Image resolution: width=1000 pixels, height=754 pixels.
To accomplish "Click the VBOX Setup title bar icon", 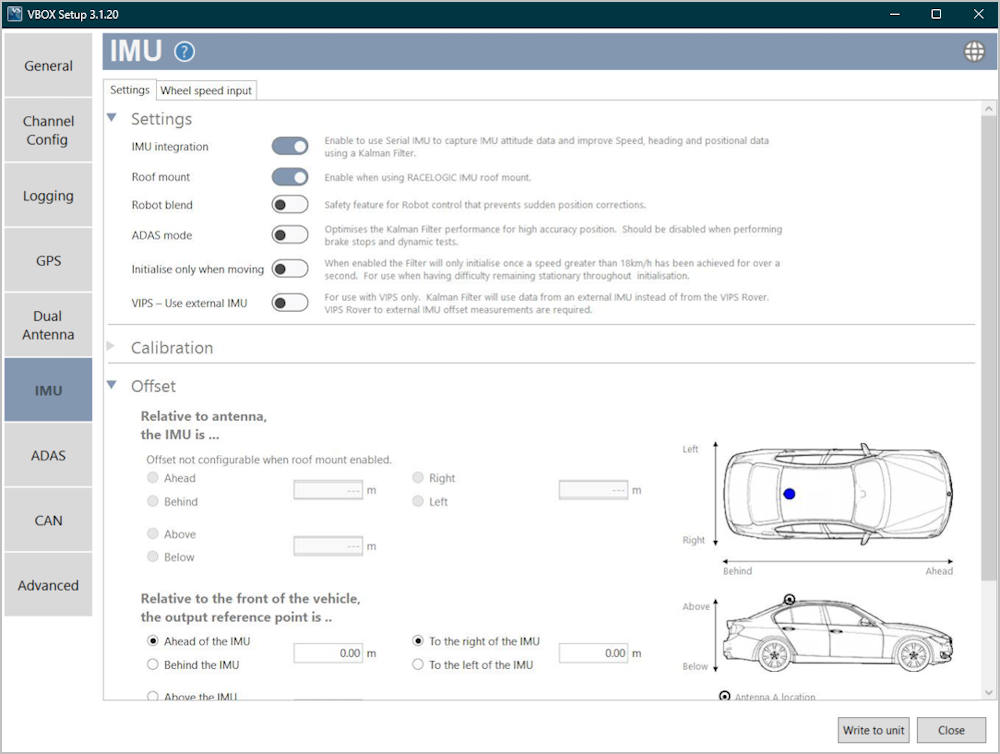I will point(14,14).
